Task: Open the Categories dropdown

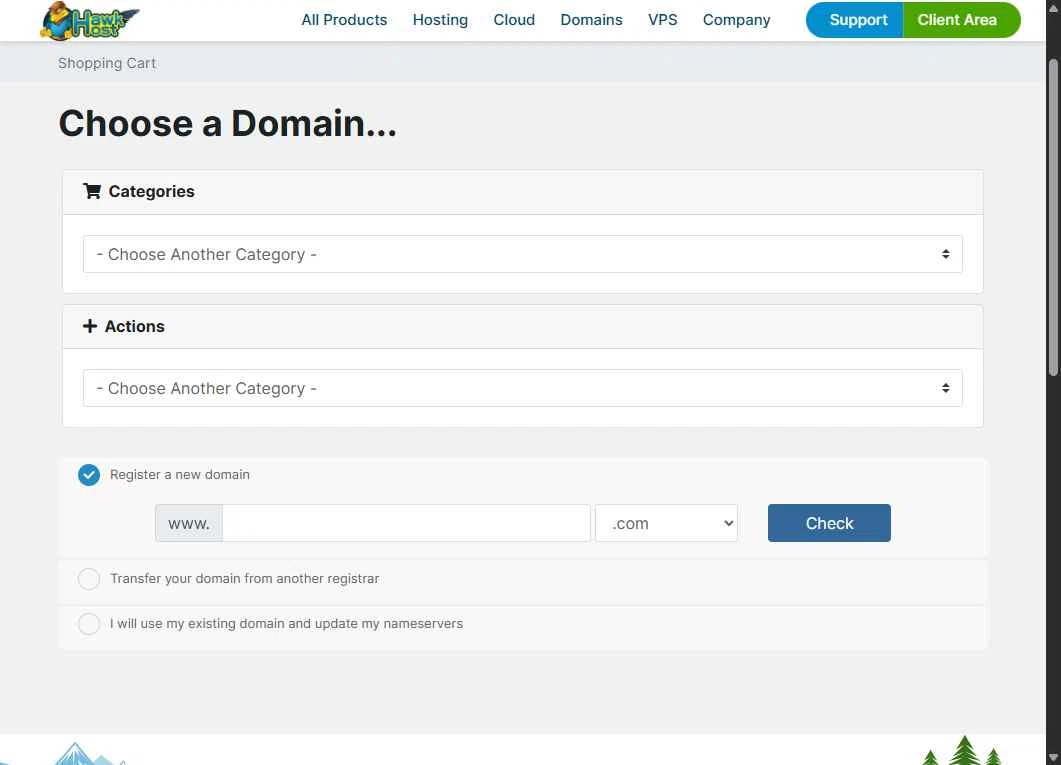Action: coord(522,254)
